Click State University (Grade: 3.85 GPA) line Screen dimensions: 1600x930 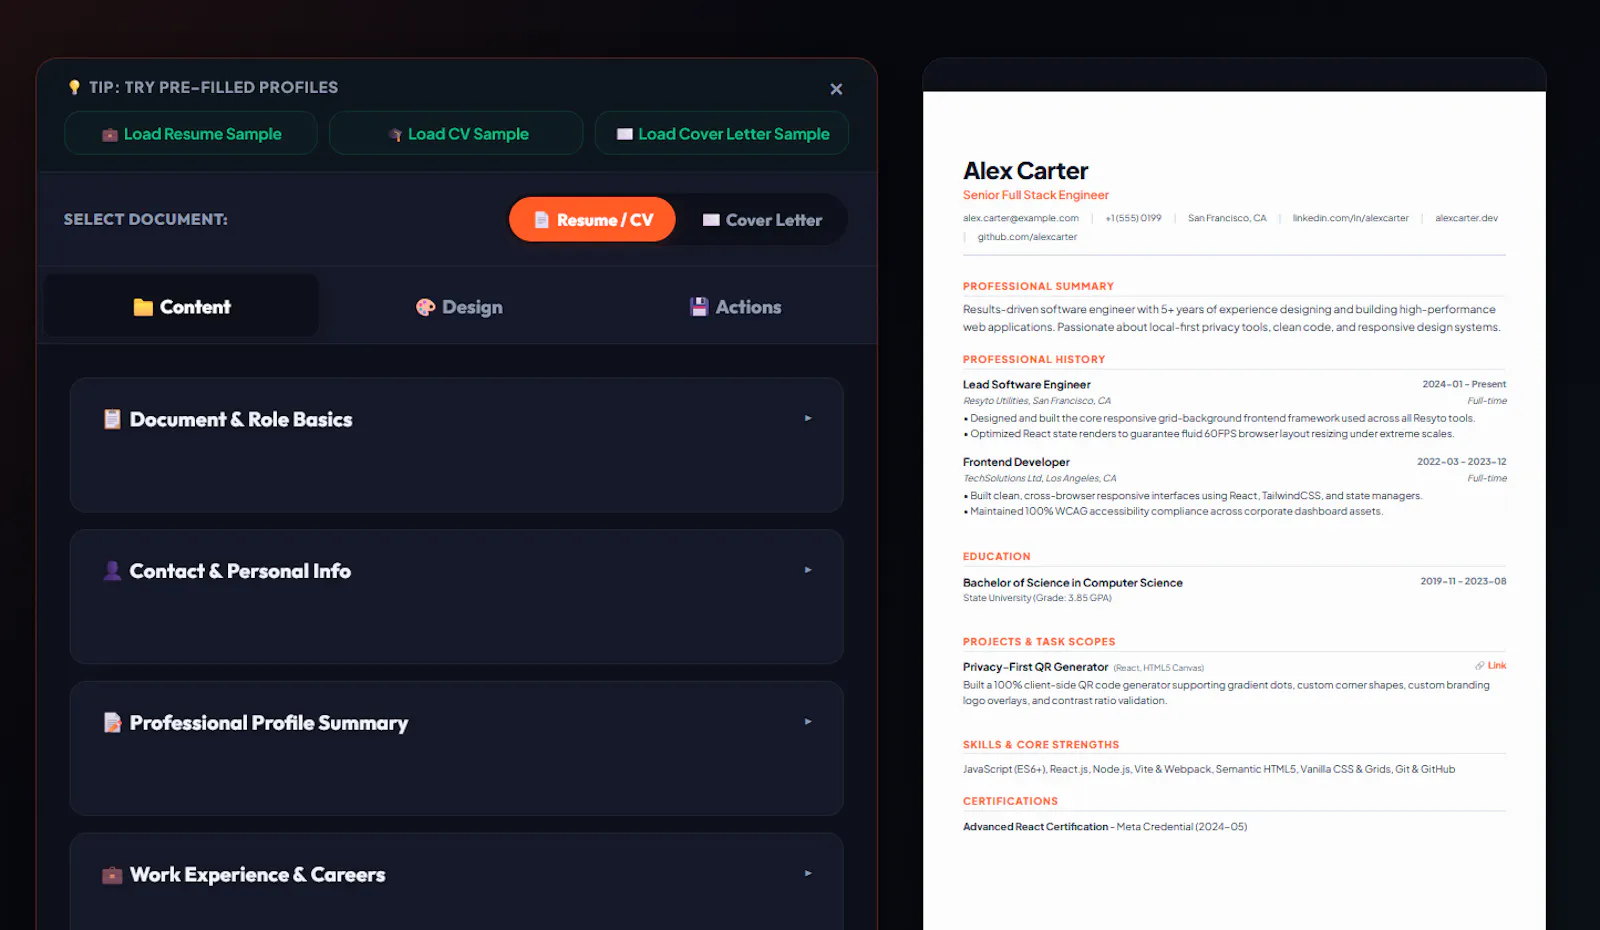[1037, 598]
